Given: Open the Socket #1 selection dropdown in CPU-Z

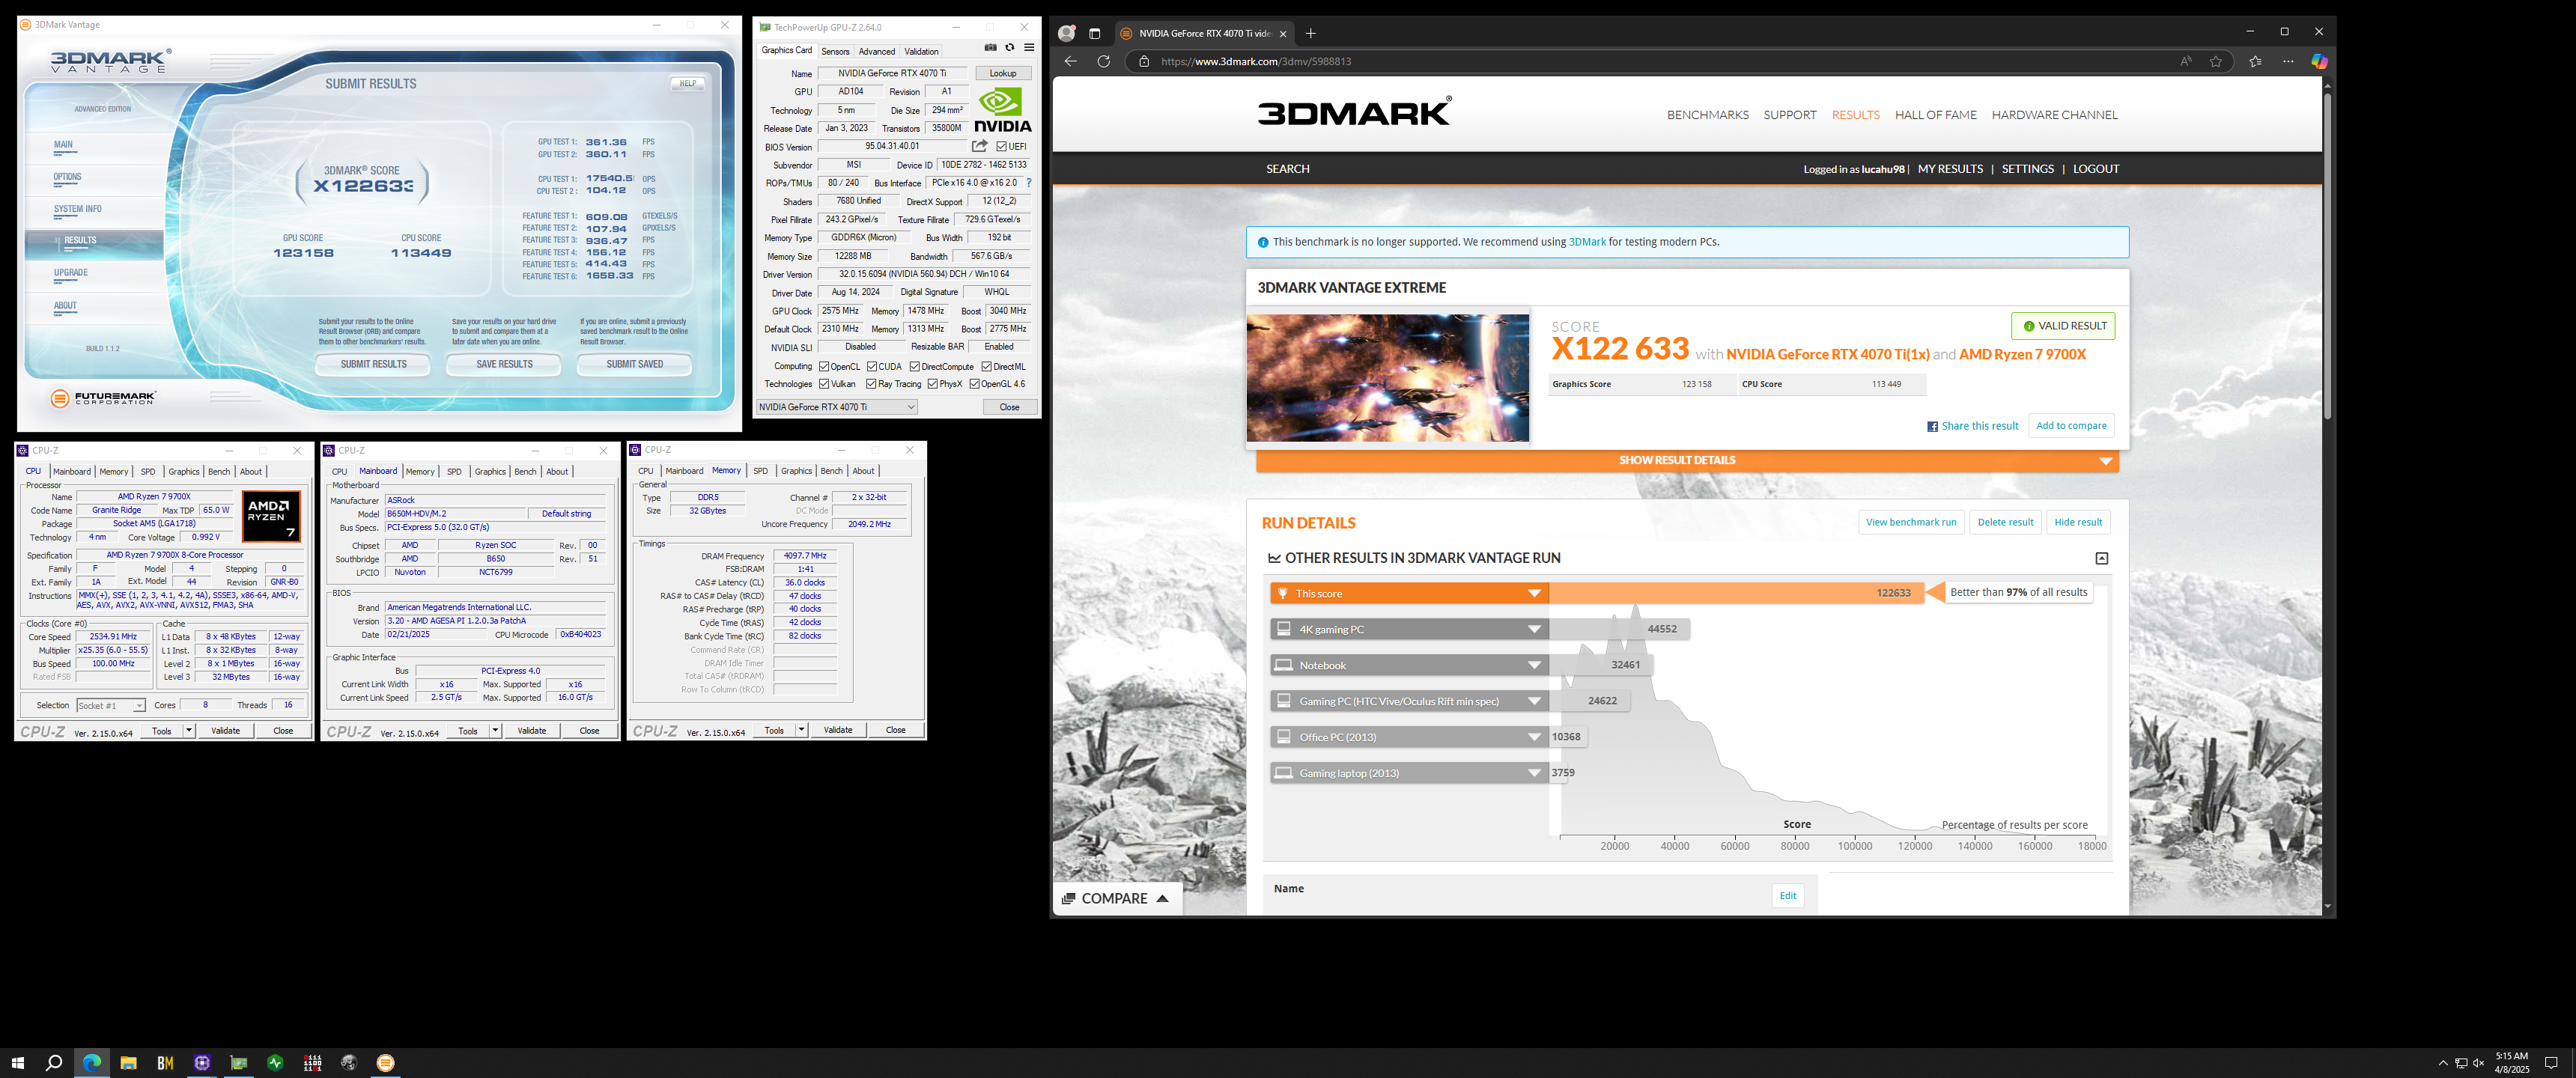Looking at the screenshot, I should (111, 706).
